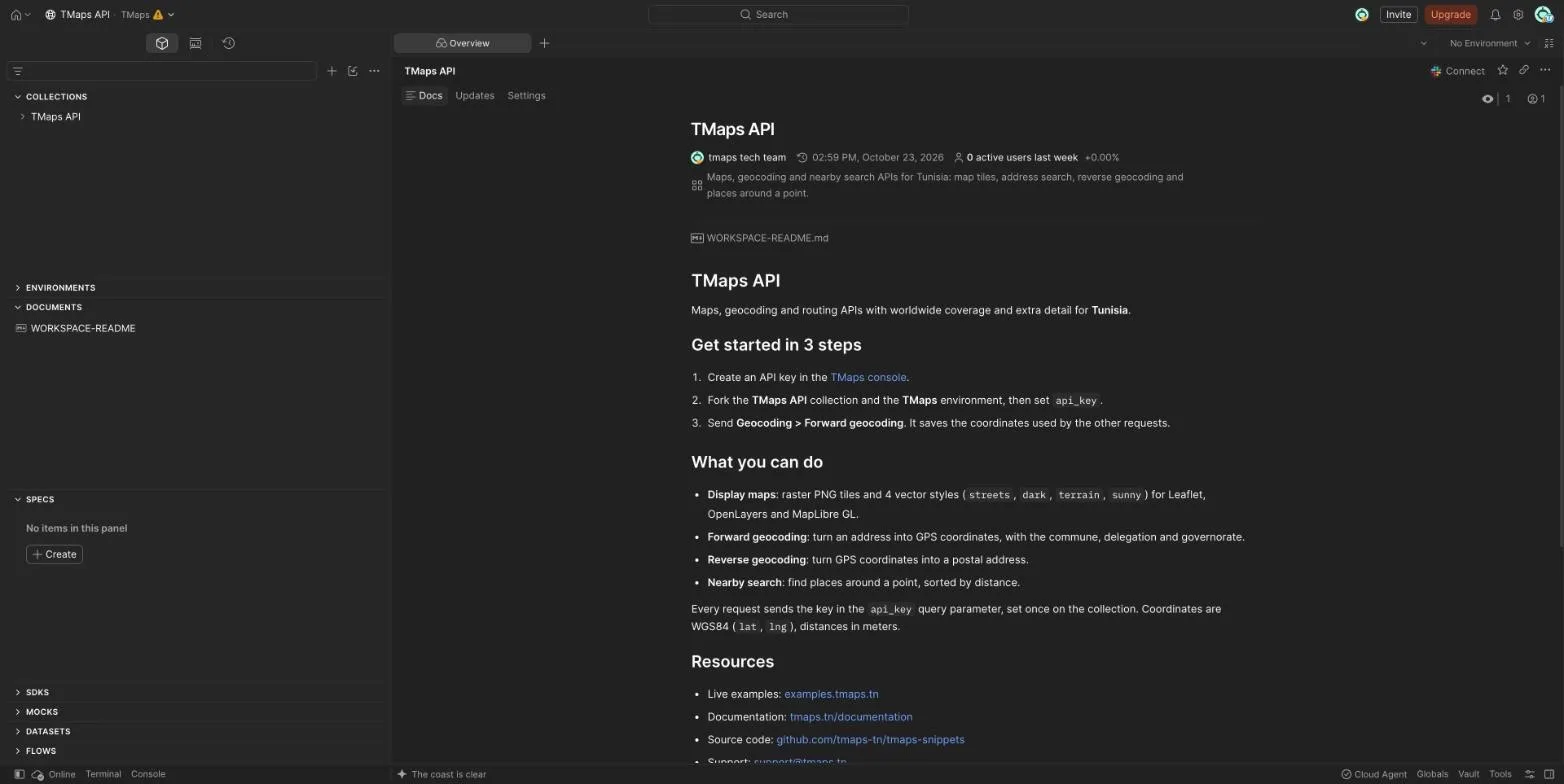Open the History clock icon

(x=228, y=43)
